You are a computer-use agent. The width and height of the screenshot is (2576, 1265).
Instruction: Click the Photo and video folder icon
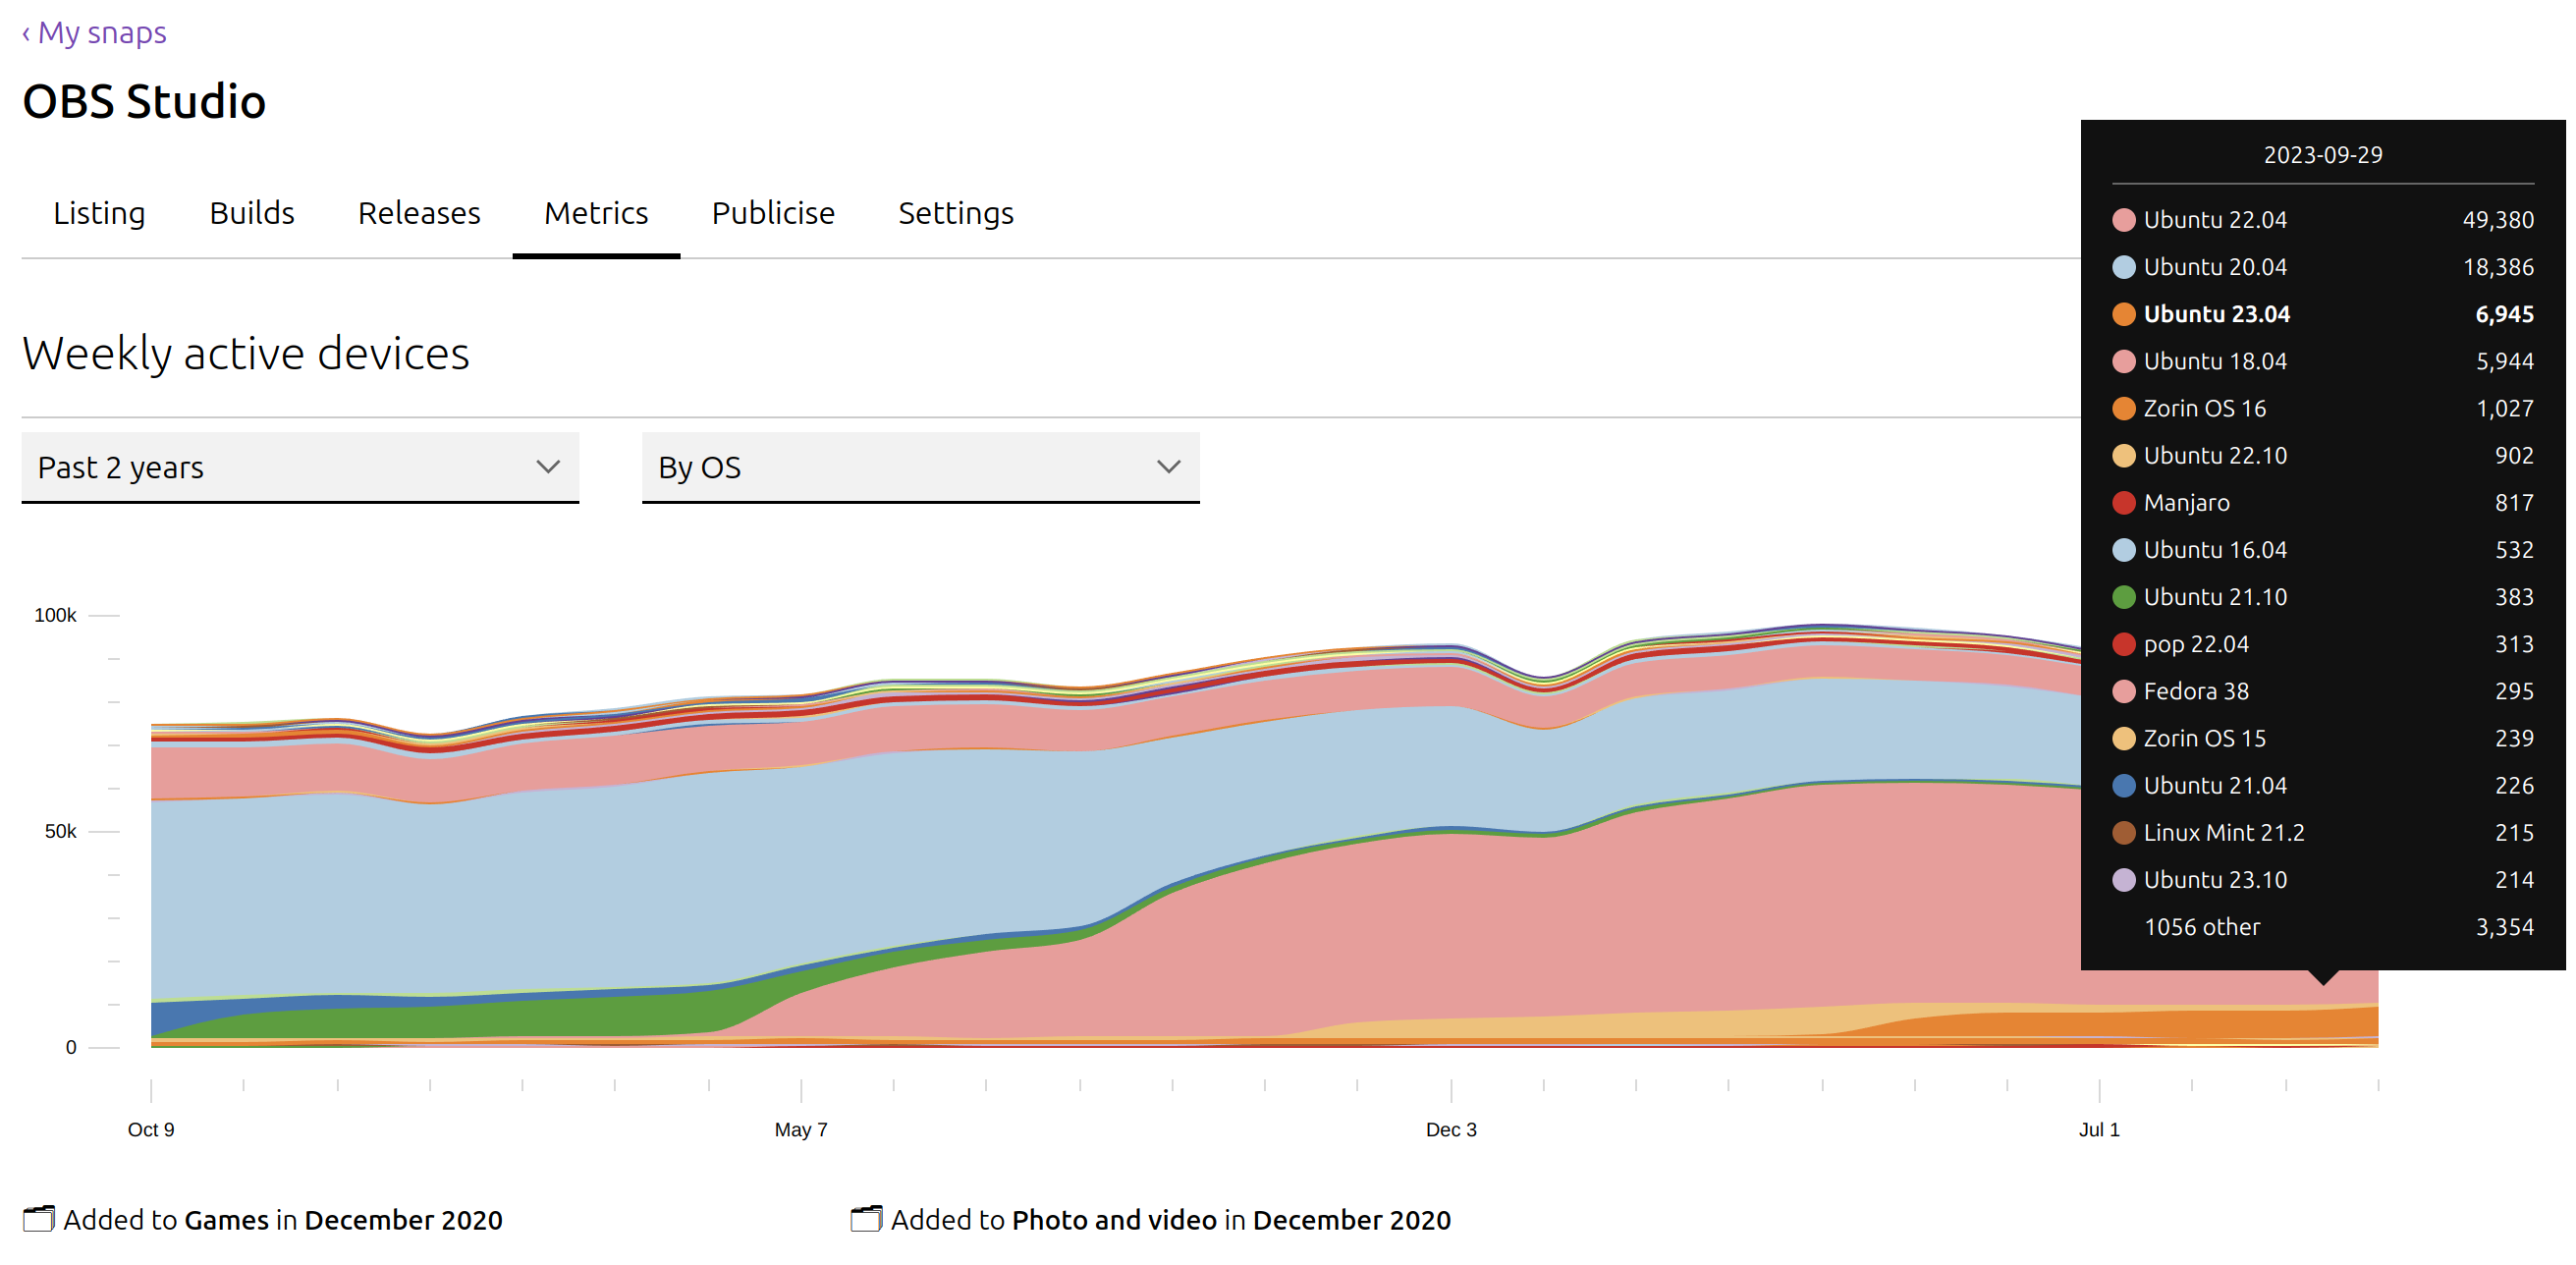tap(866, 1219)
